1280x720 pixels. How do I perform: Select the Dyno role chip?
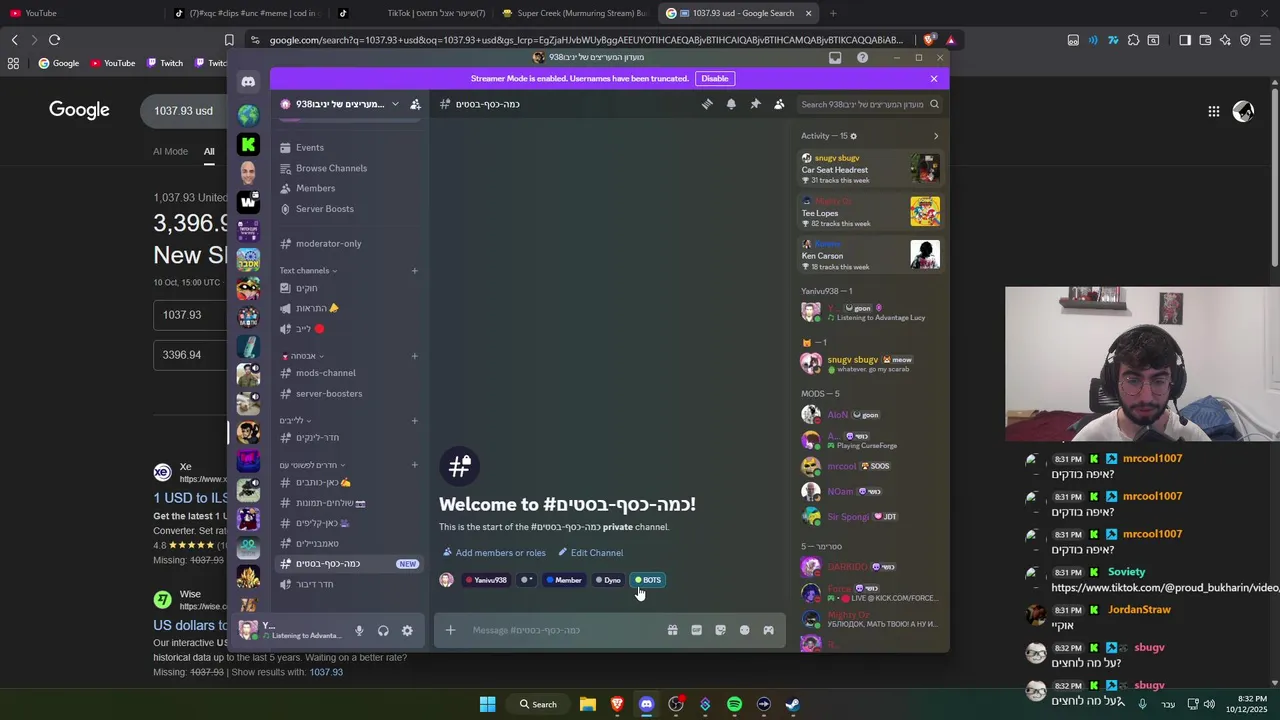coord(608,580)
